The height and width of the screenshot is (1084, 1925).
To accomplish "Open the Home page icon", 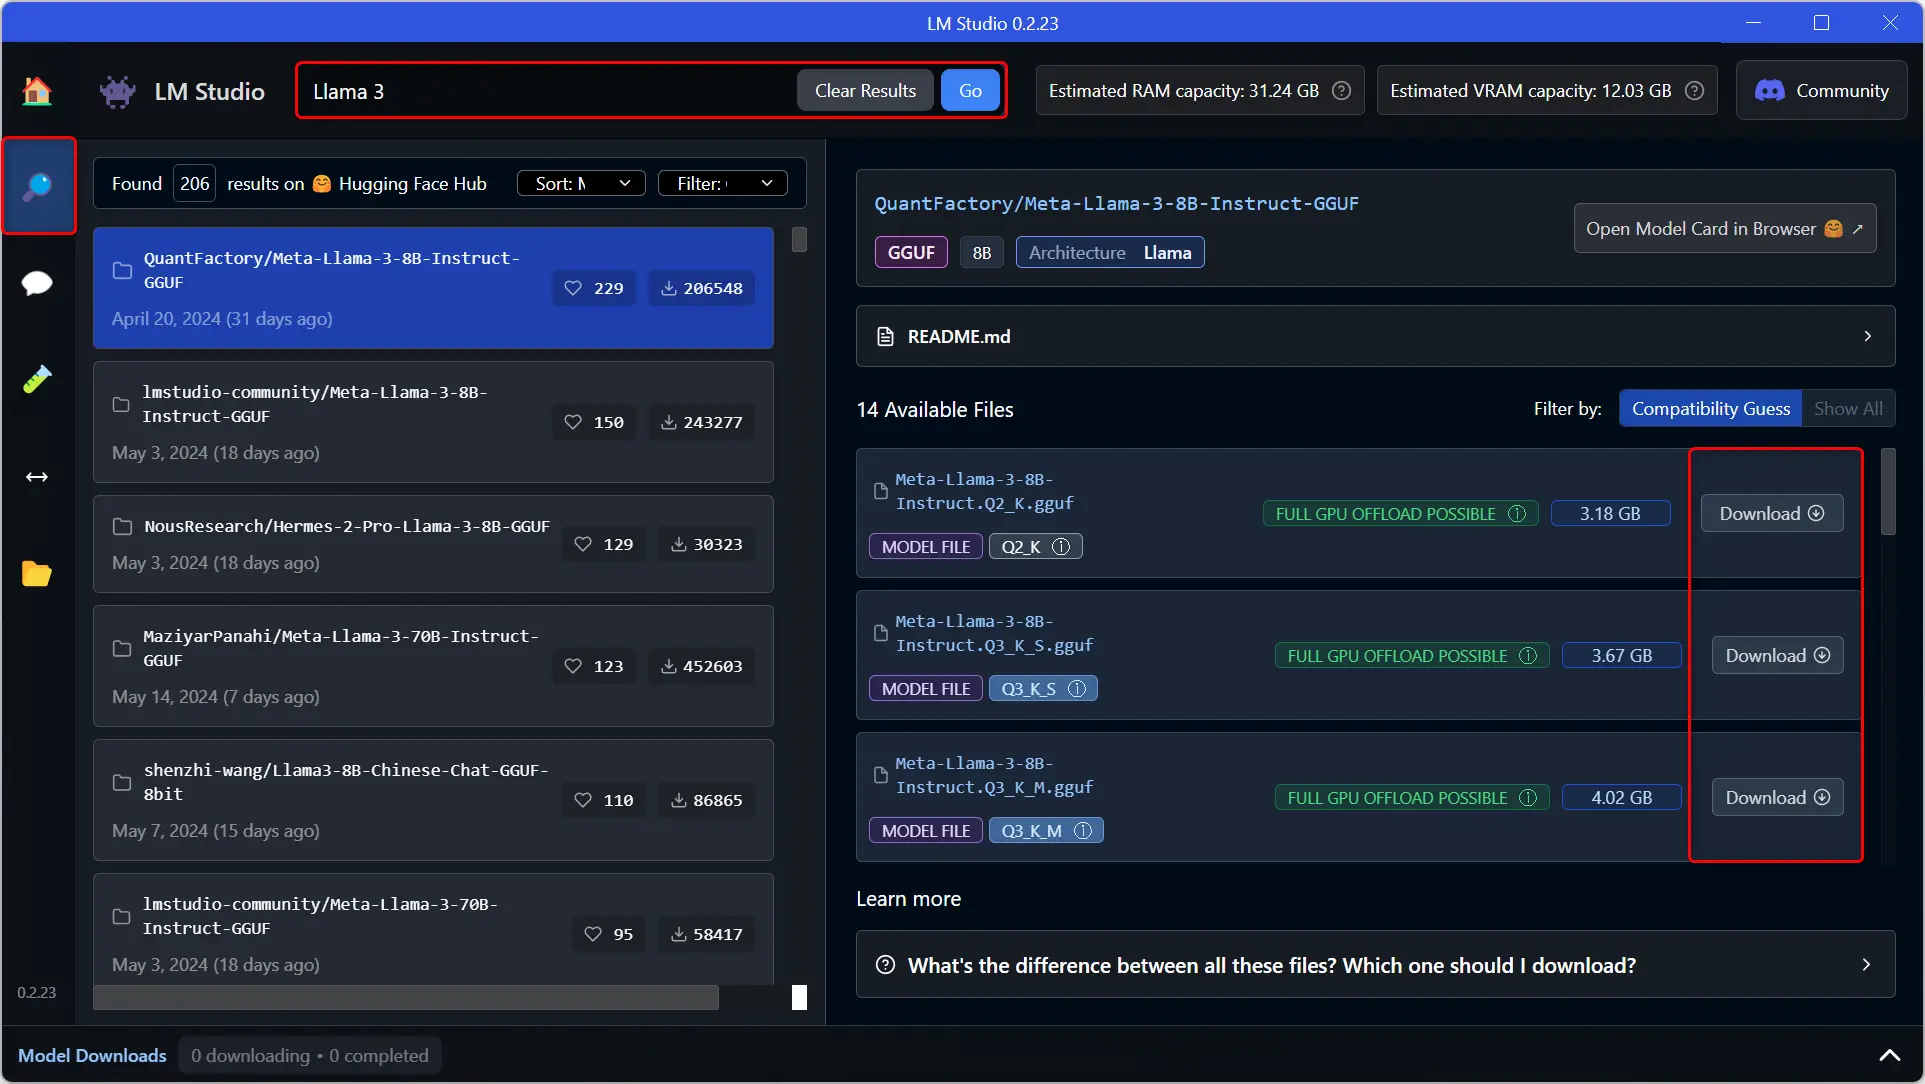I will (37, 91).
